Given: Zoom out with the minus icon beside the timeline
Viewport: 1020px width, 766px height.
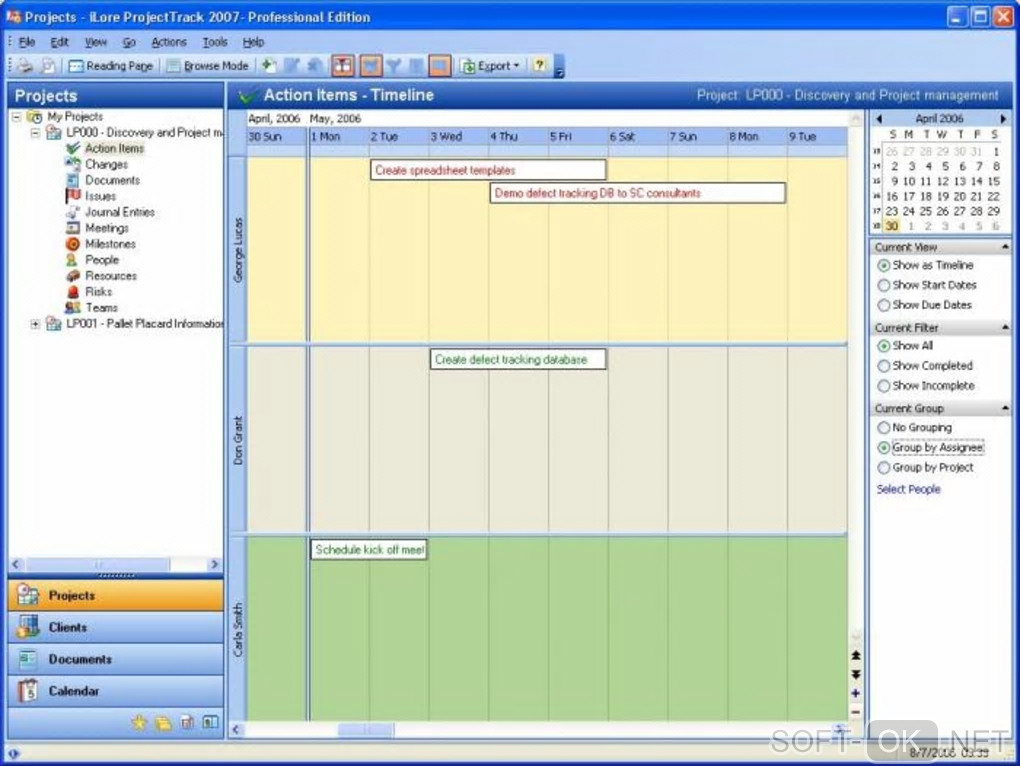Looking at the screenshot, I should click(x=856, y=712).
